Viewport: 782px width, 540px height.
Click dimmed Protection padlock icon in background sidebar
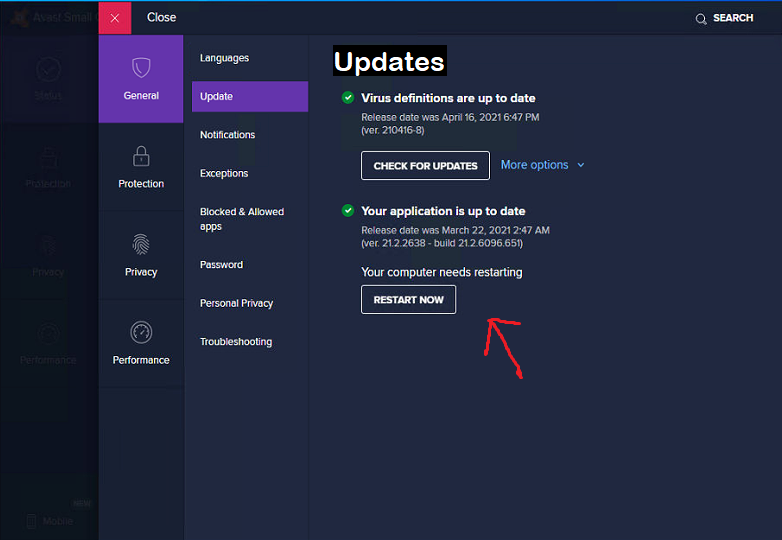click(48, 157)
